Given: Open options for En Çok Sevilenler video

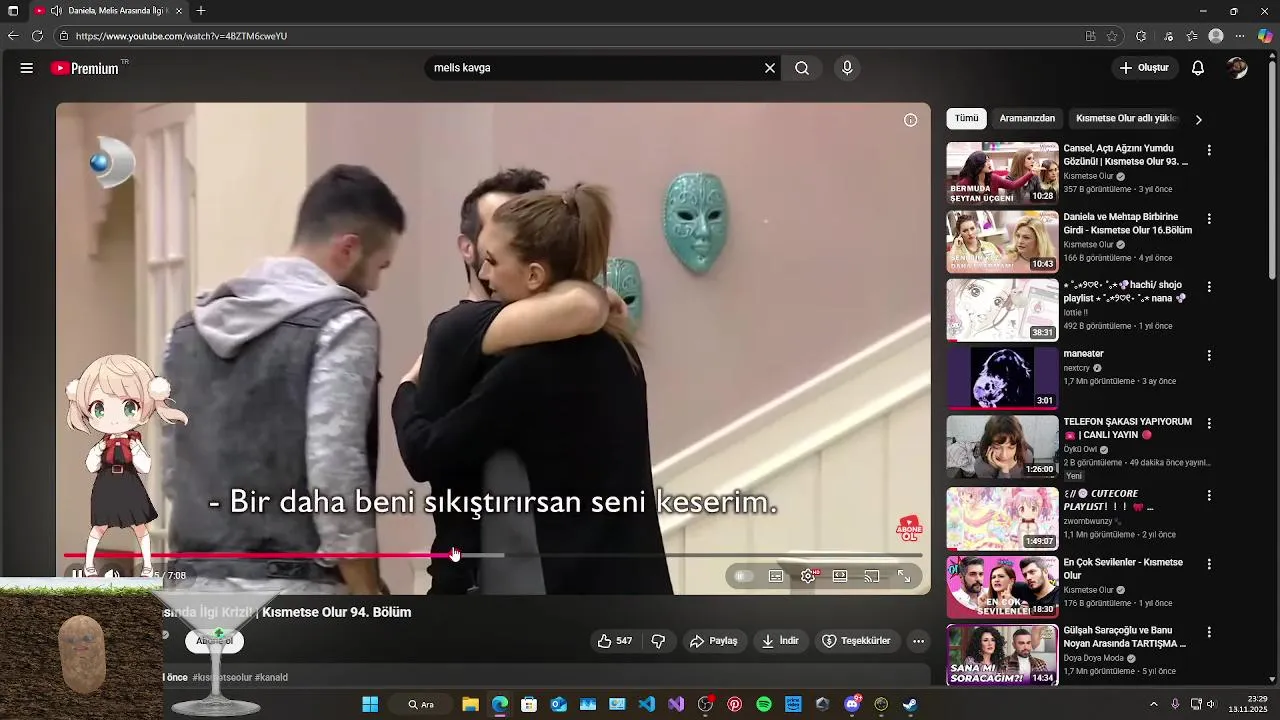Looking at the screenshot, I should pos(1209,564).
